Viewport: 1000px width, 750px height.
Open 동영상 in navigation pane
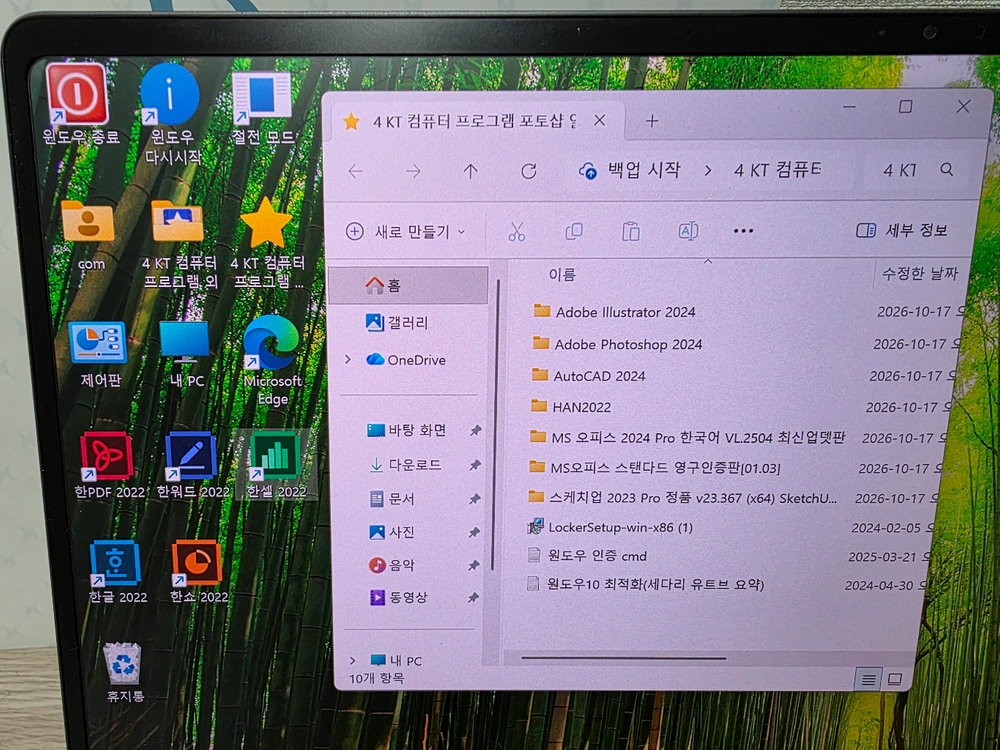coord(399,598)
